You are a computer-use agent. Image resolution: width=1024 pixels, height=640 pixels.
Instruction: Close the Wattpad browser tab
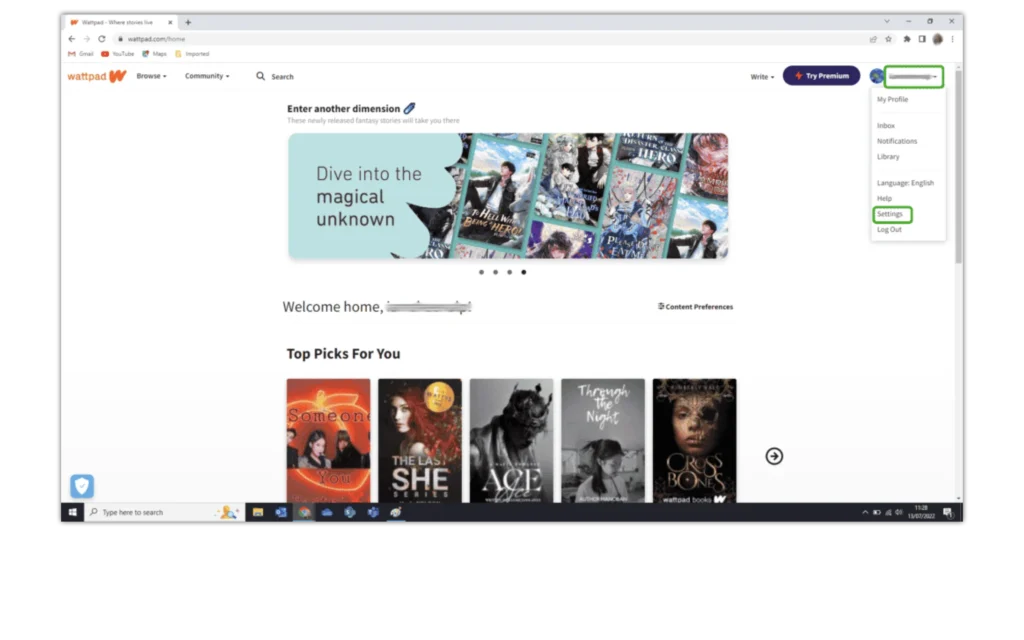170,22
